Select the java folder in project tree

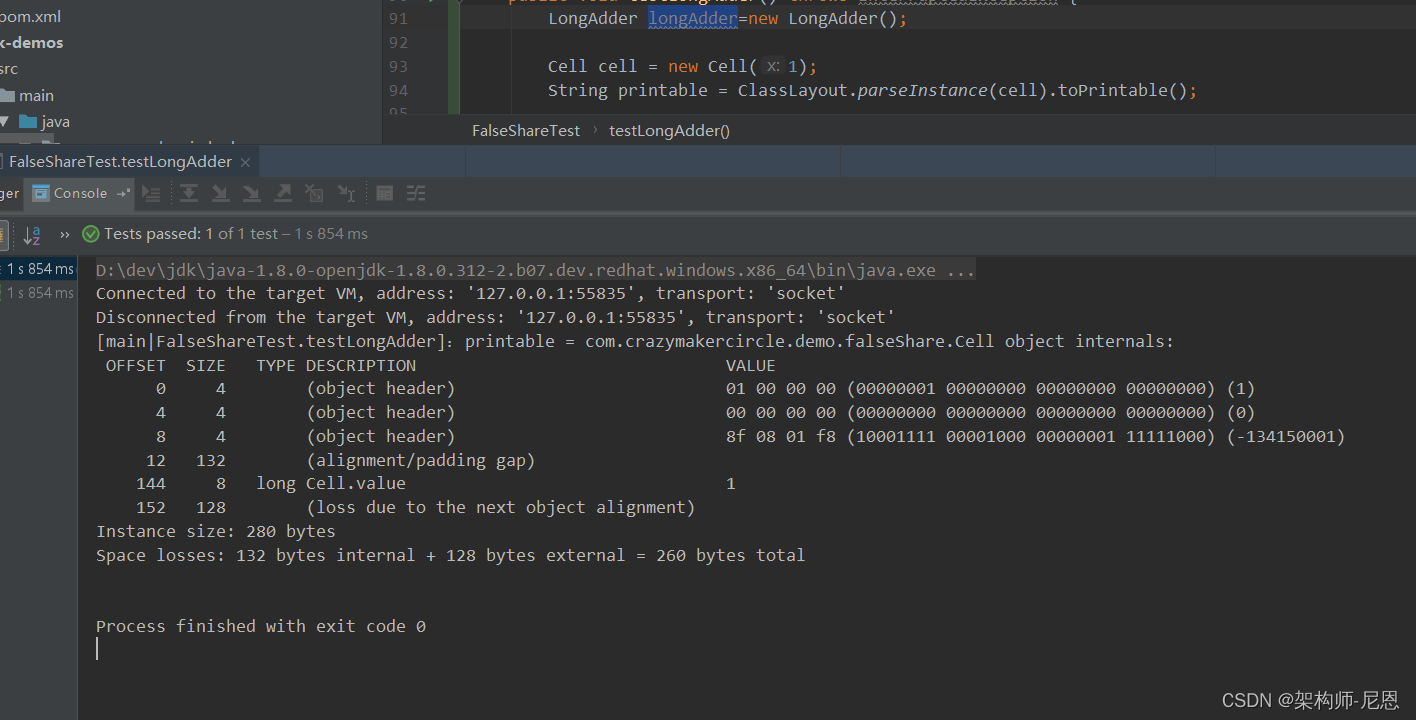55,121
